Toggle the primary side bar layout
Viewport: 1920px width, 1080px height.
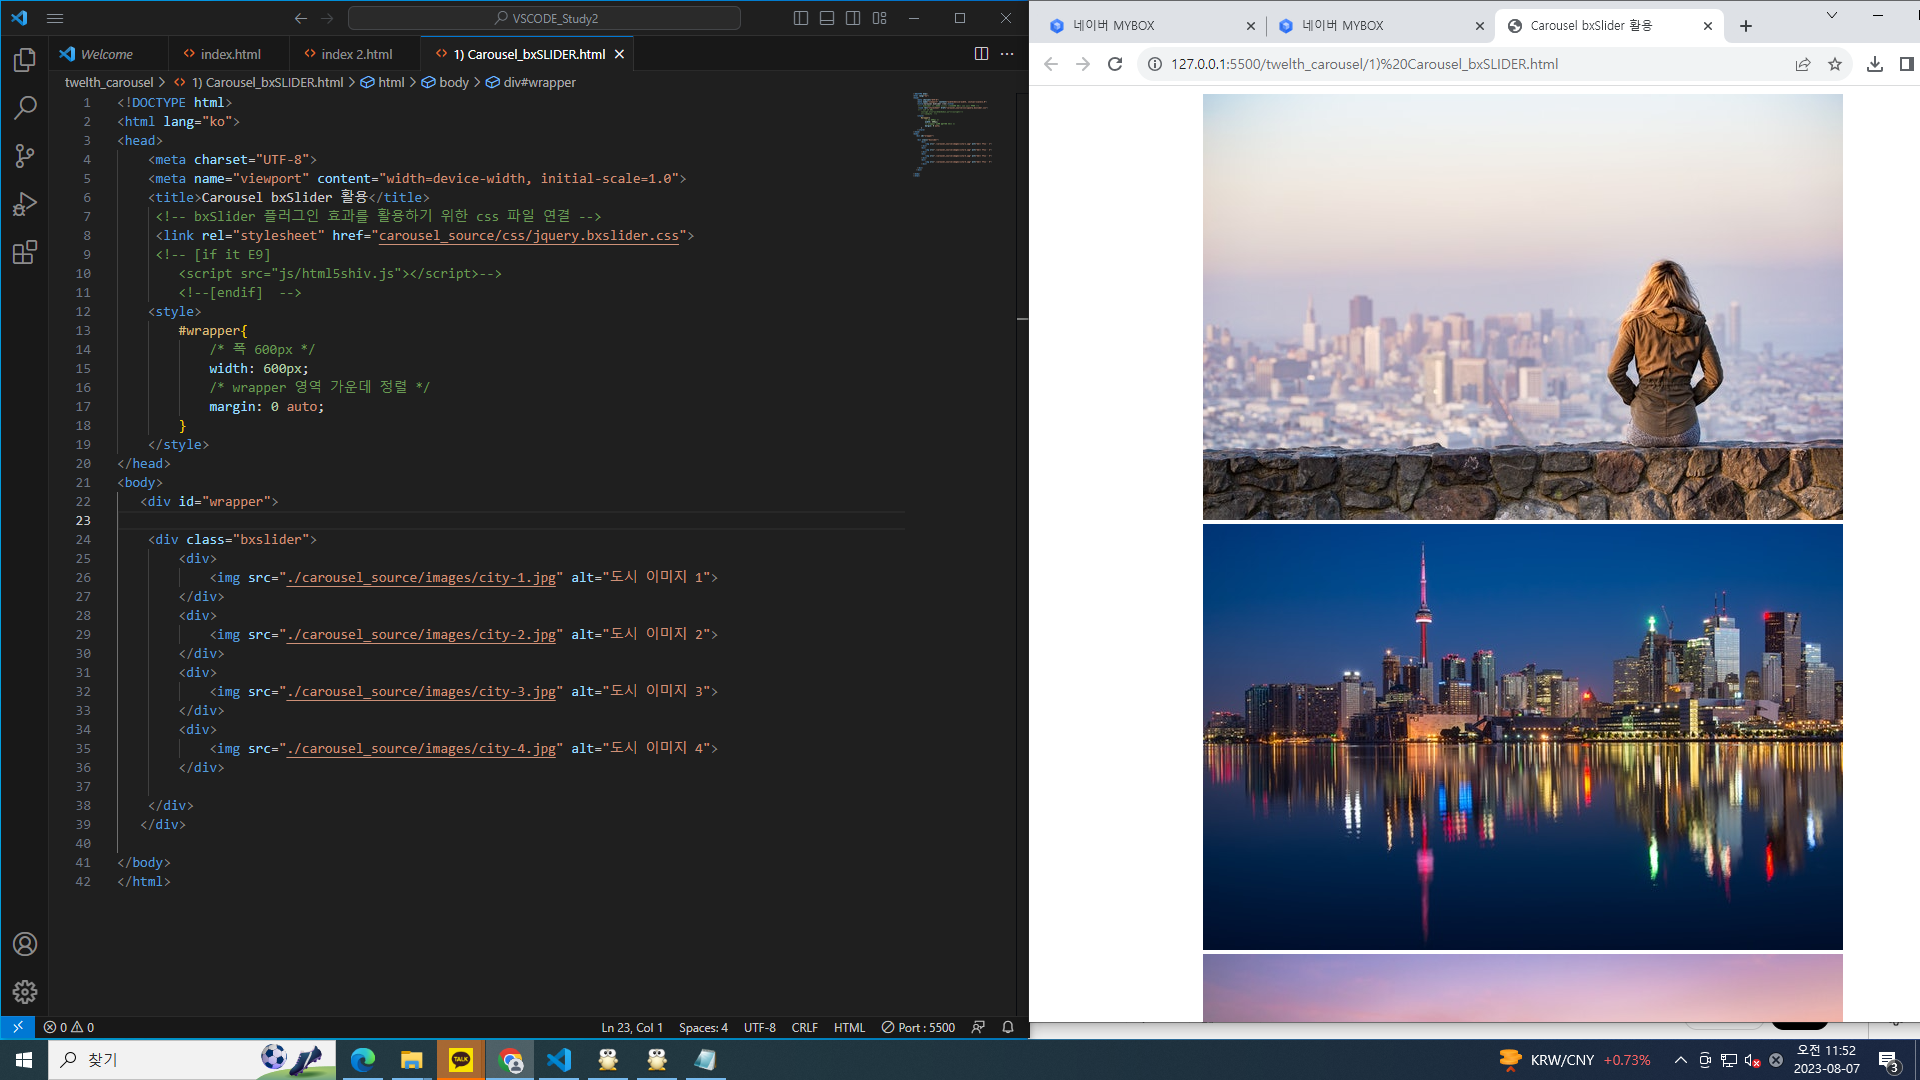click(x=801, y=18)
